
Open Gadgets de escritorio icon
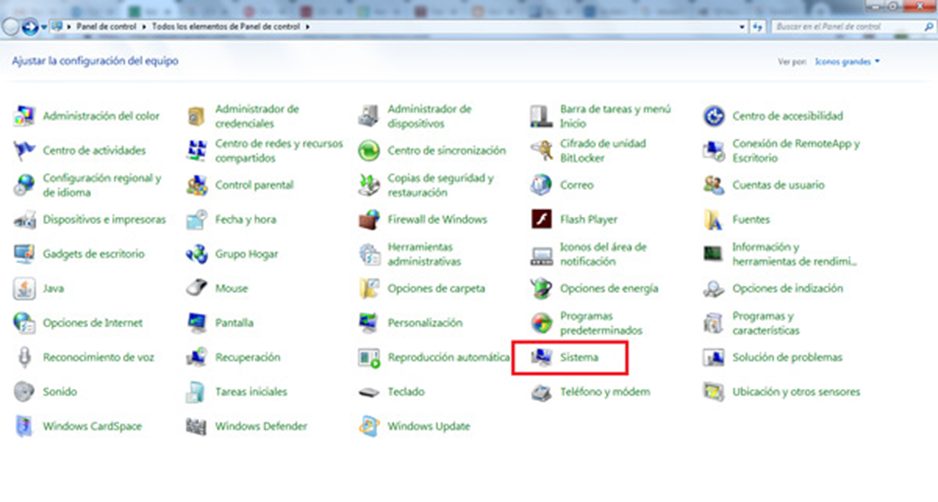pyautogui.click(x=24, y=254)
